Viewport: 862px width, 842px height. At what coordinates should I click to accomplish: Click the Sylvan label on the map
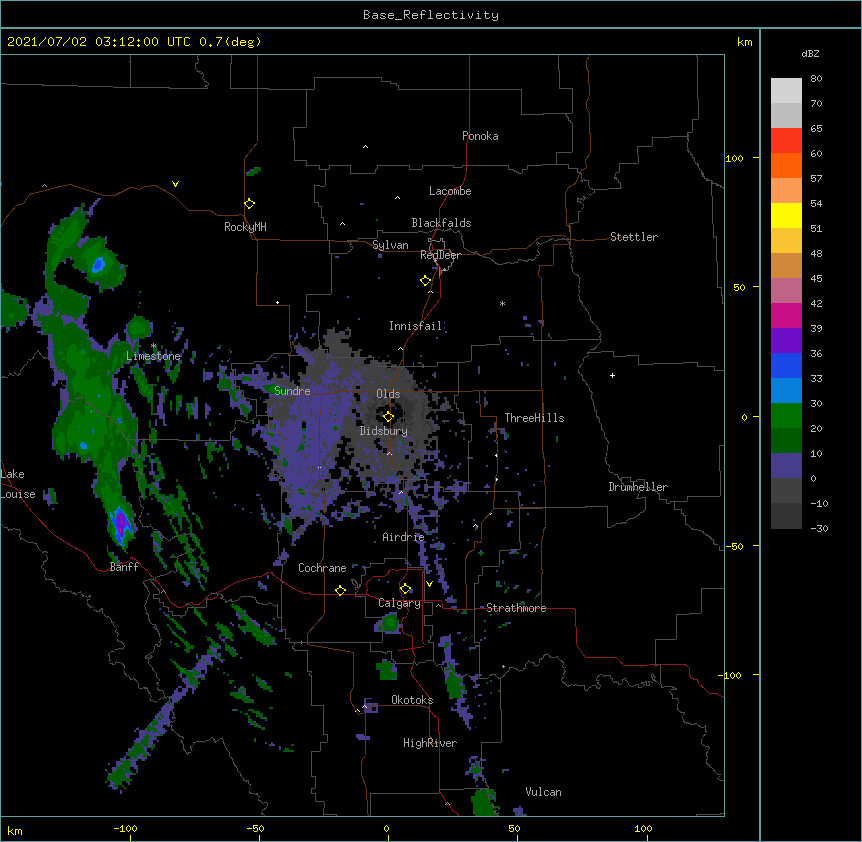390,245
